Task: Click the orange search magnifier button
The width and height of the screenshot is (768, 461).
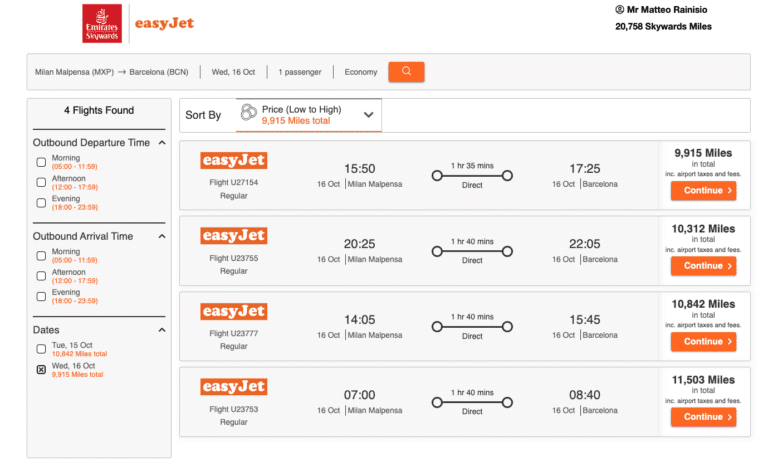Action: coord(406,72)
